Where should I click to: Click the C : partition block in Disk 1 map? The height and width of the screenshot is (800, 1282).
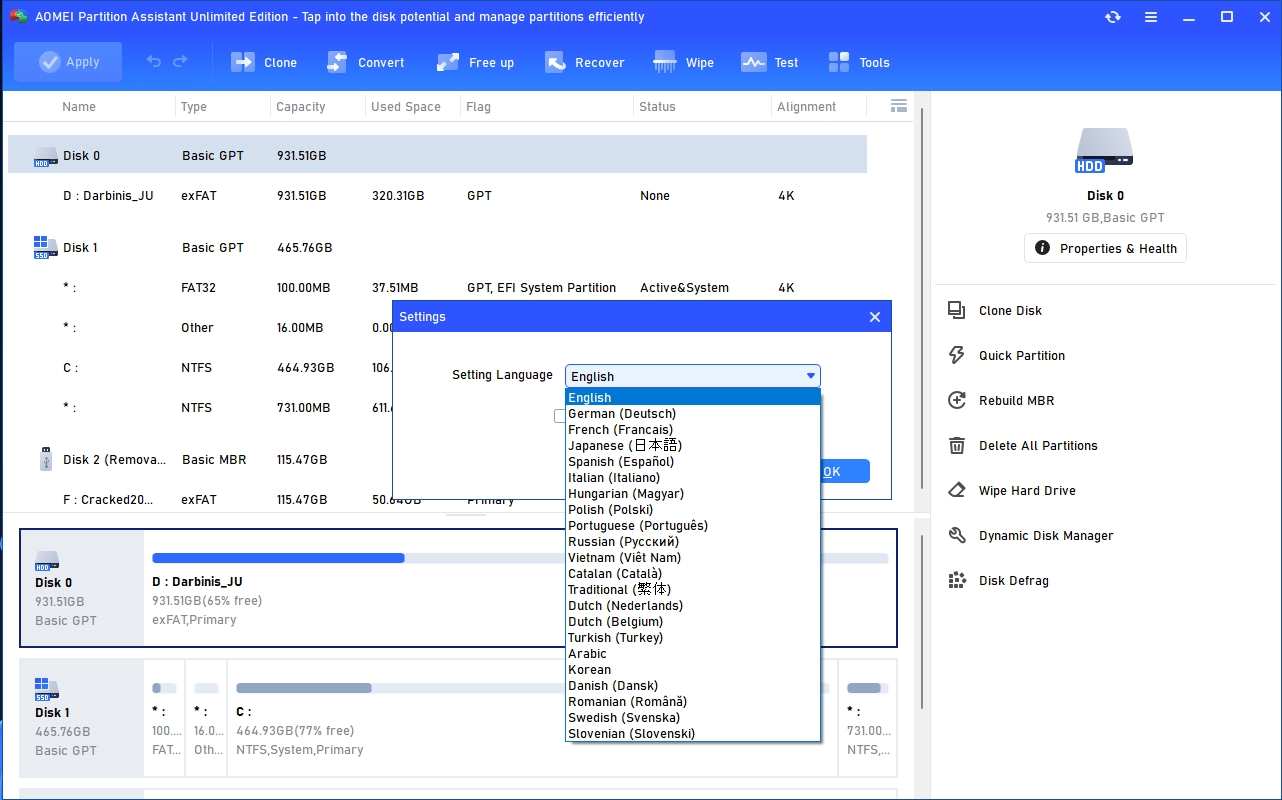pyautogui.click(x=532, y=717)
